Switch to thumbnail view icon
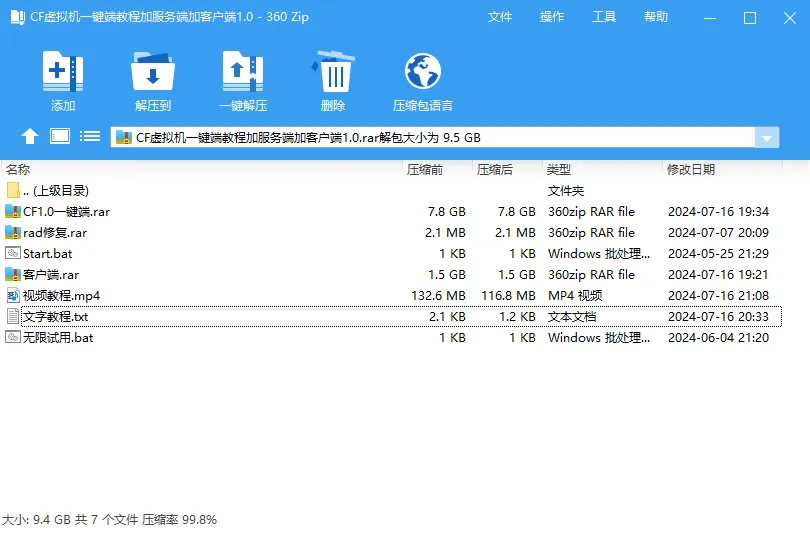810x534 pixels. pos(60,137)
